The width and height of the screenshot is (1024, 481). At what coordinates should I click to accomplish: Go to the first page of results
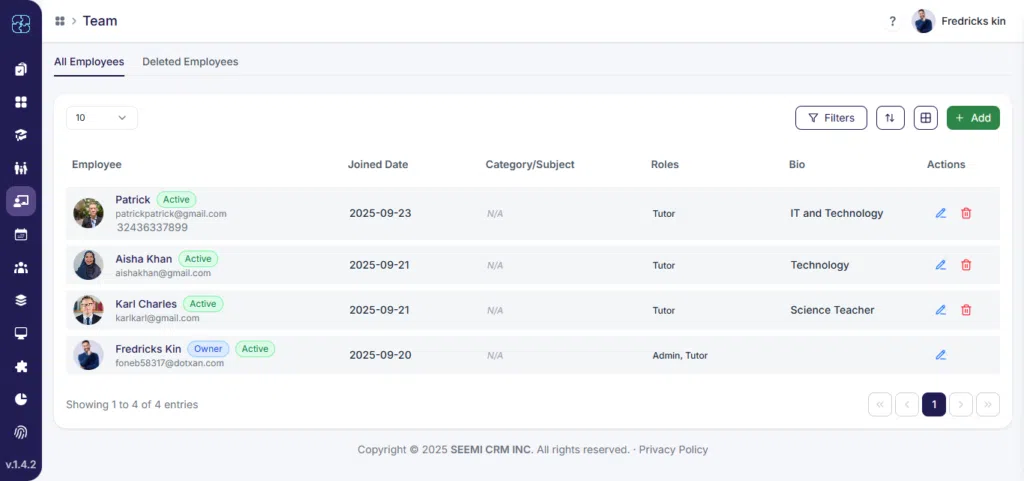880,405
